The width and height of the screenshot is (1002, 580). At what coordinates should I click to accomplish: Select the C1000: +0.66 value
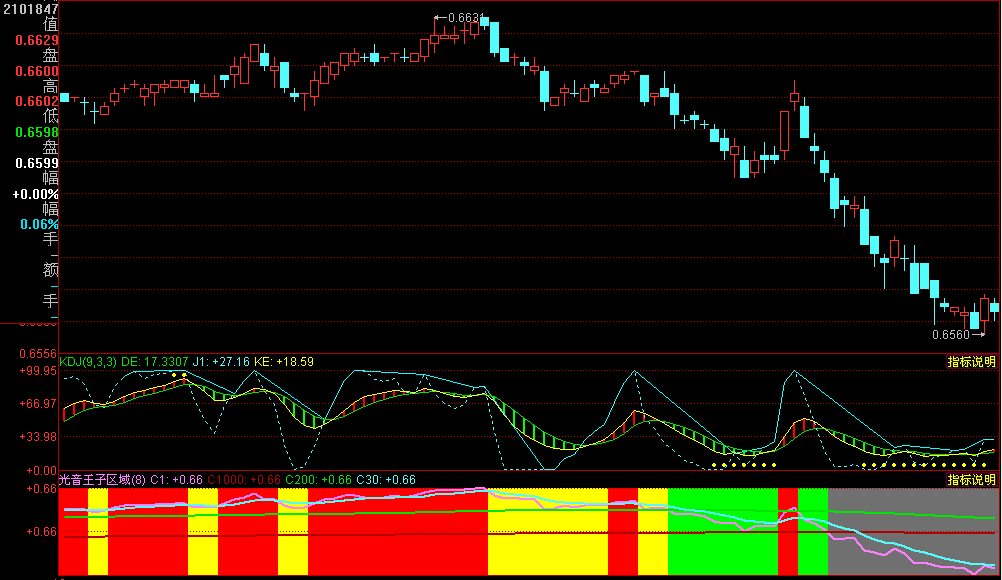(244, 480)
